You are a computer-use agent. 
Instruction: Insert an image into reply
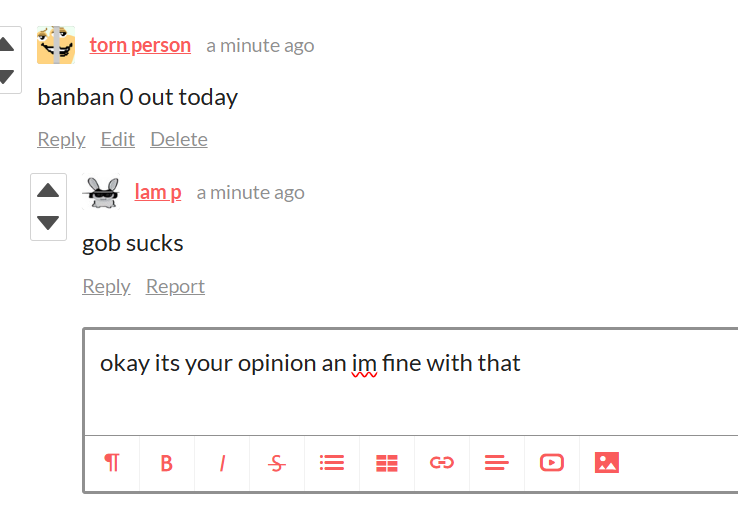tap(607, 462)
